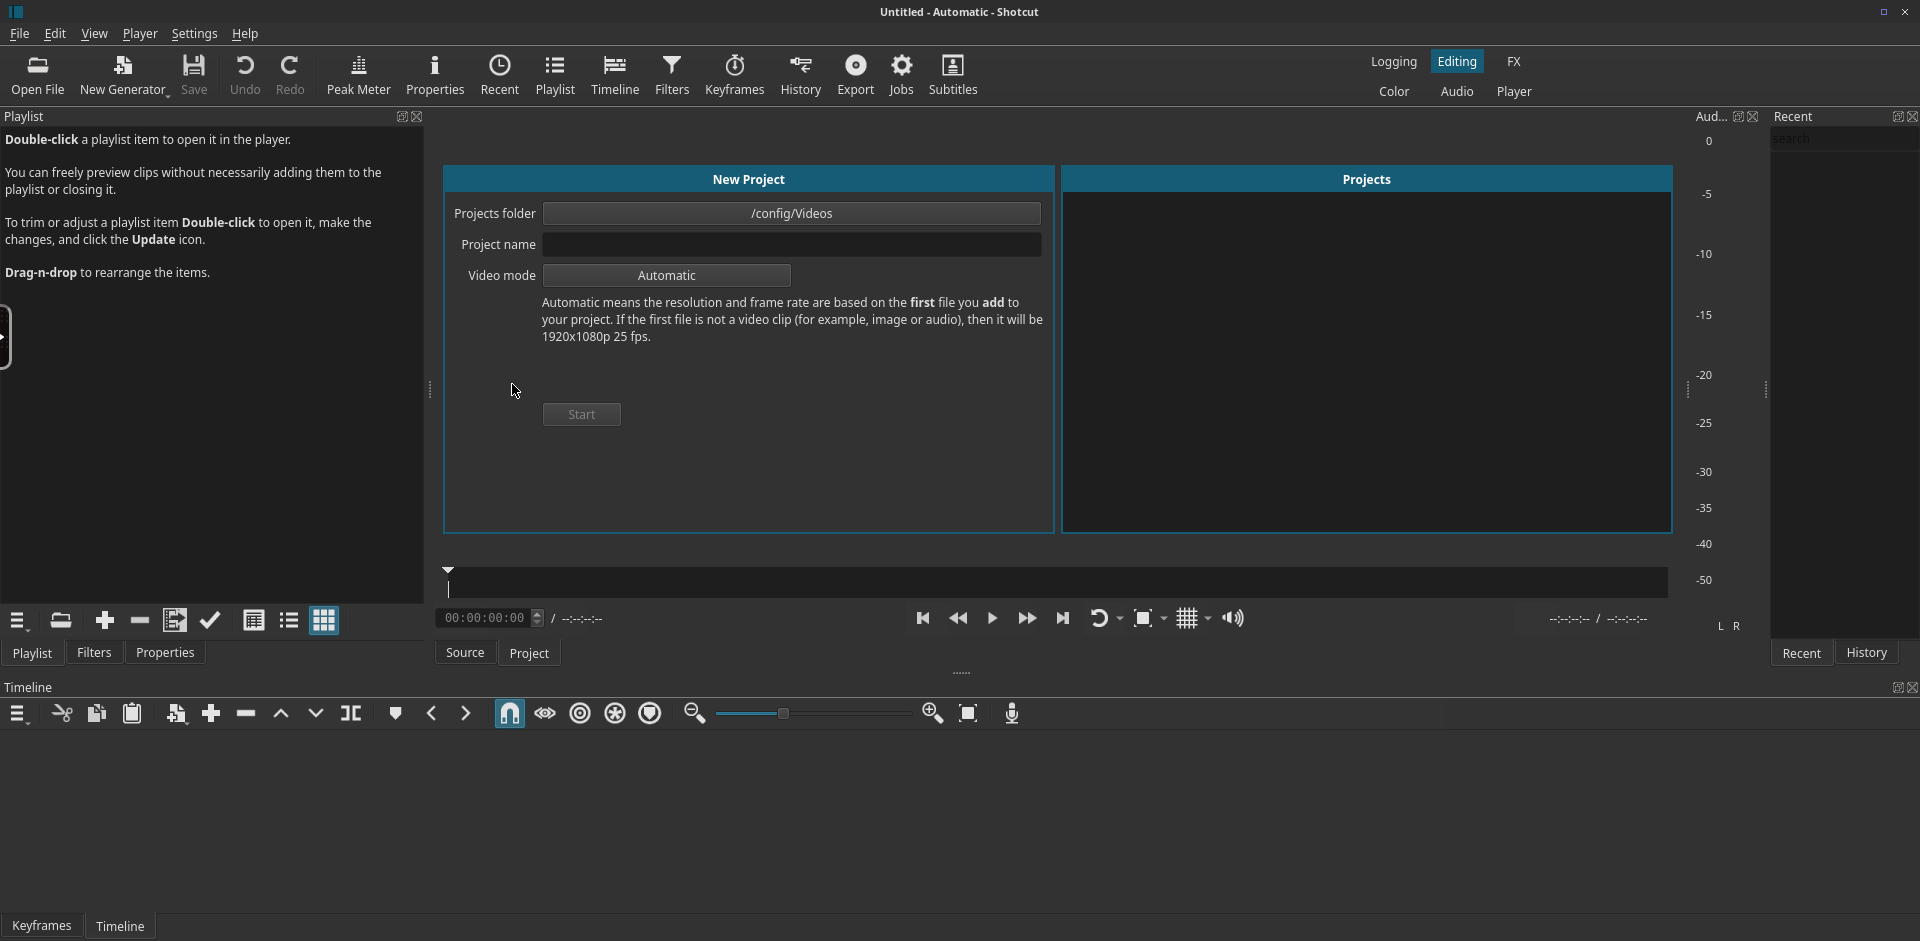
Task: Open the grid overlay options dropdown arrow
Action: (1208, 620)
